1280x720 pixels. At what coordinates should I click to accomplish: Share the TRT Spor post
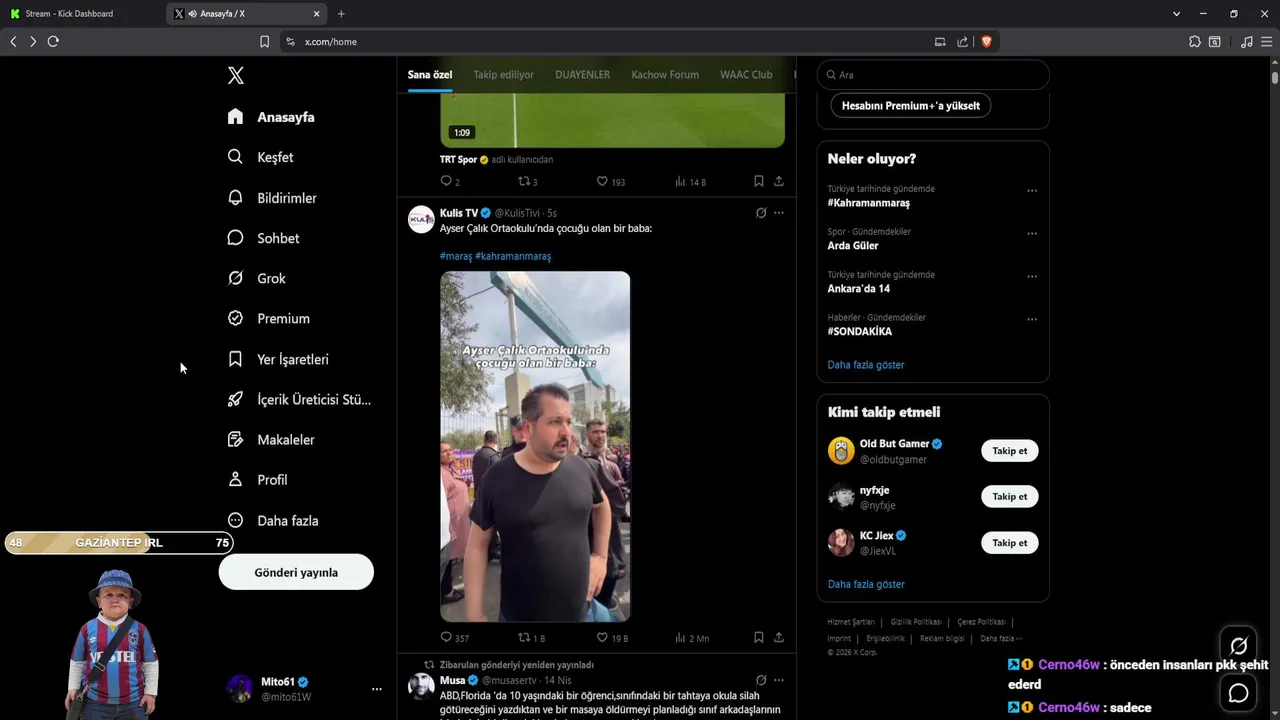pos(779,182)
